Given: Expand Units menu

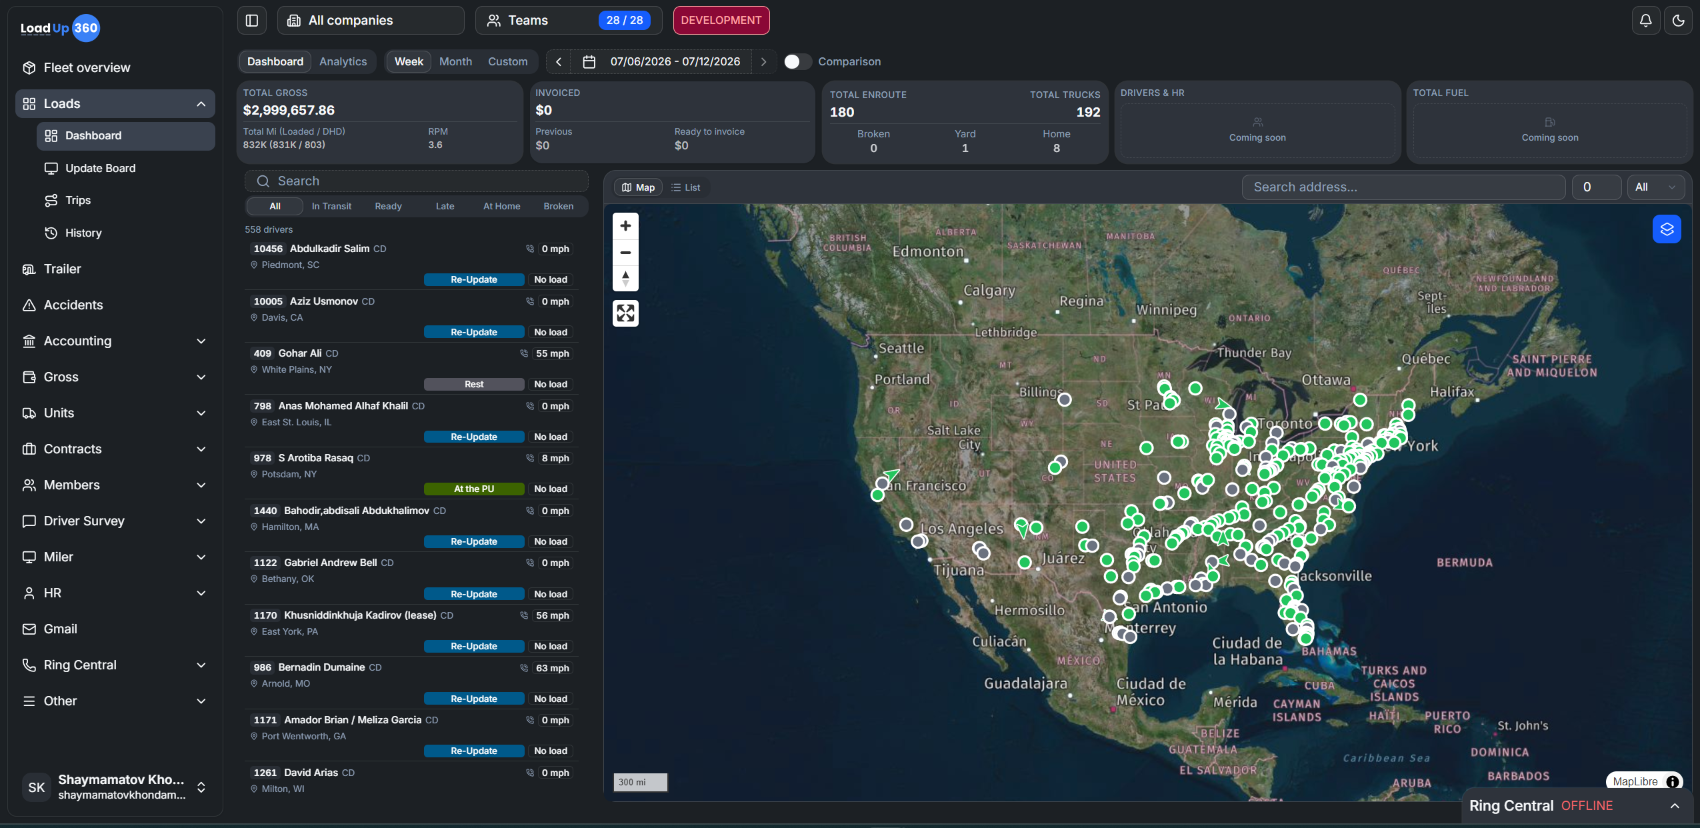Looking at the screenshot, I should (x=115, y=413).
